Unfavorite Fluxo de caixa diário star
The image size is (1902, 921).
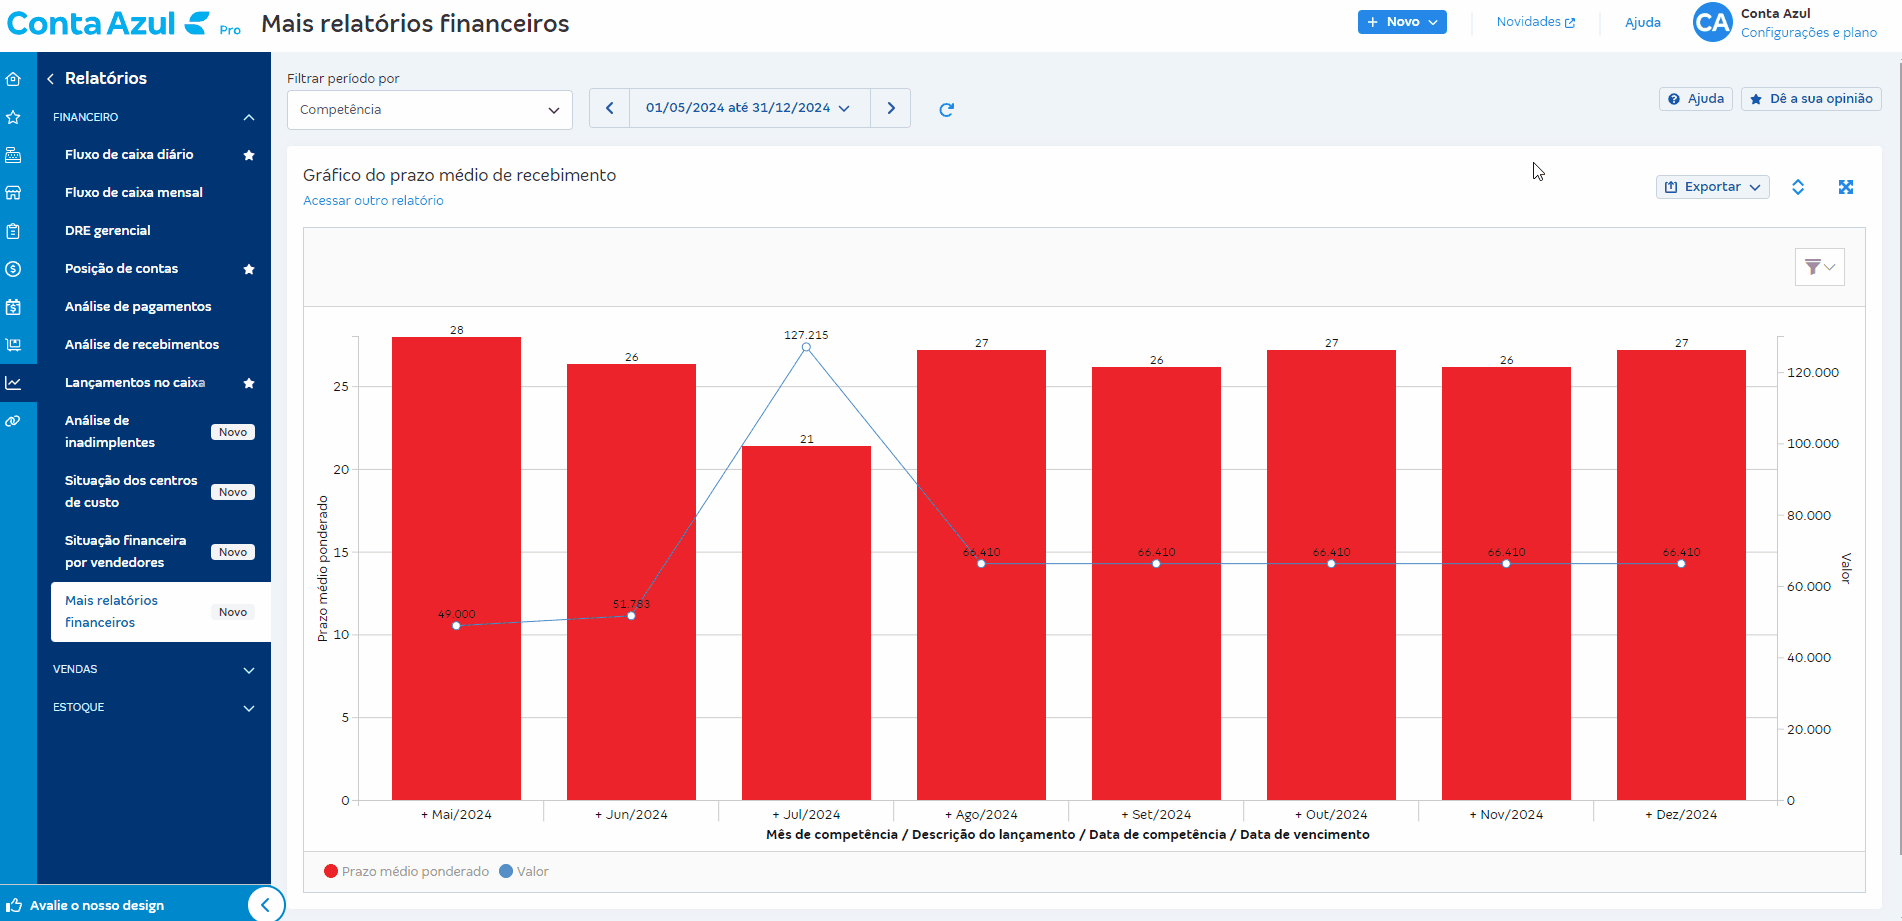tap(249, 155)
